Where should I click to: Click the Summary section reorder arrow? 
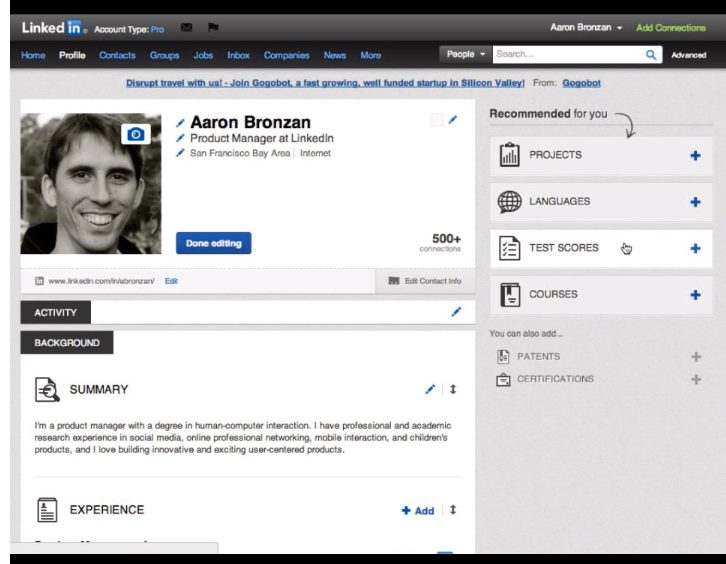(453, 389)
